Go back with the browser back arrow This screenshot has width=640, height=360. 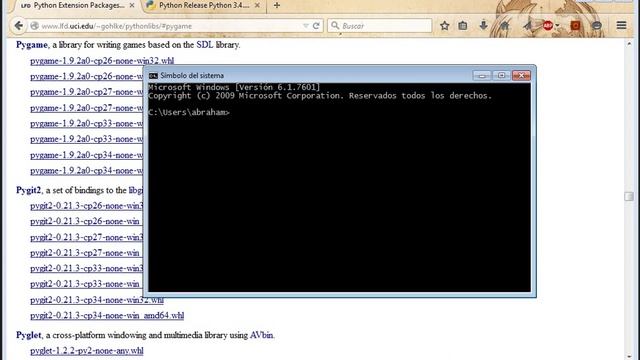[18, 26]
